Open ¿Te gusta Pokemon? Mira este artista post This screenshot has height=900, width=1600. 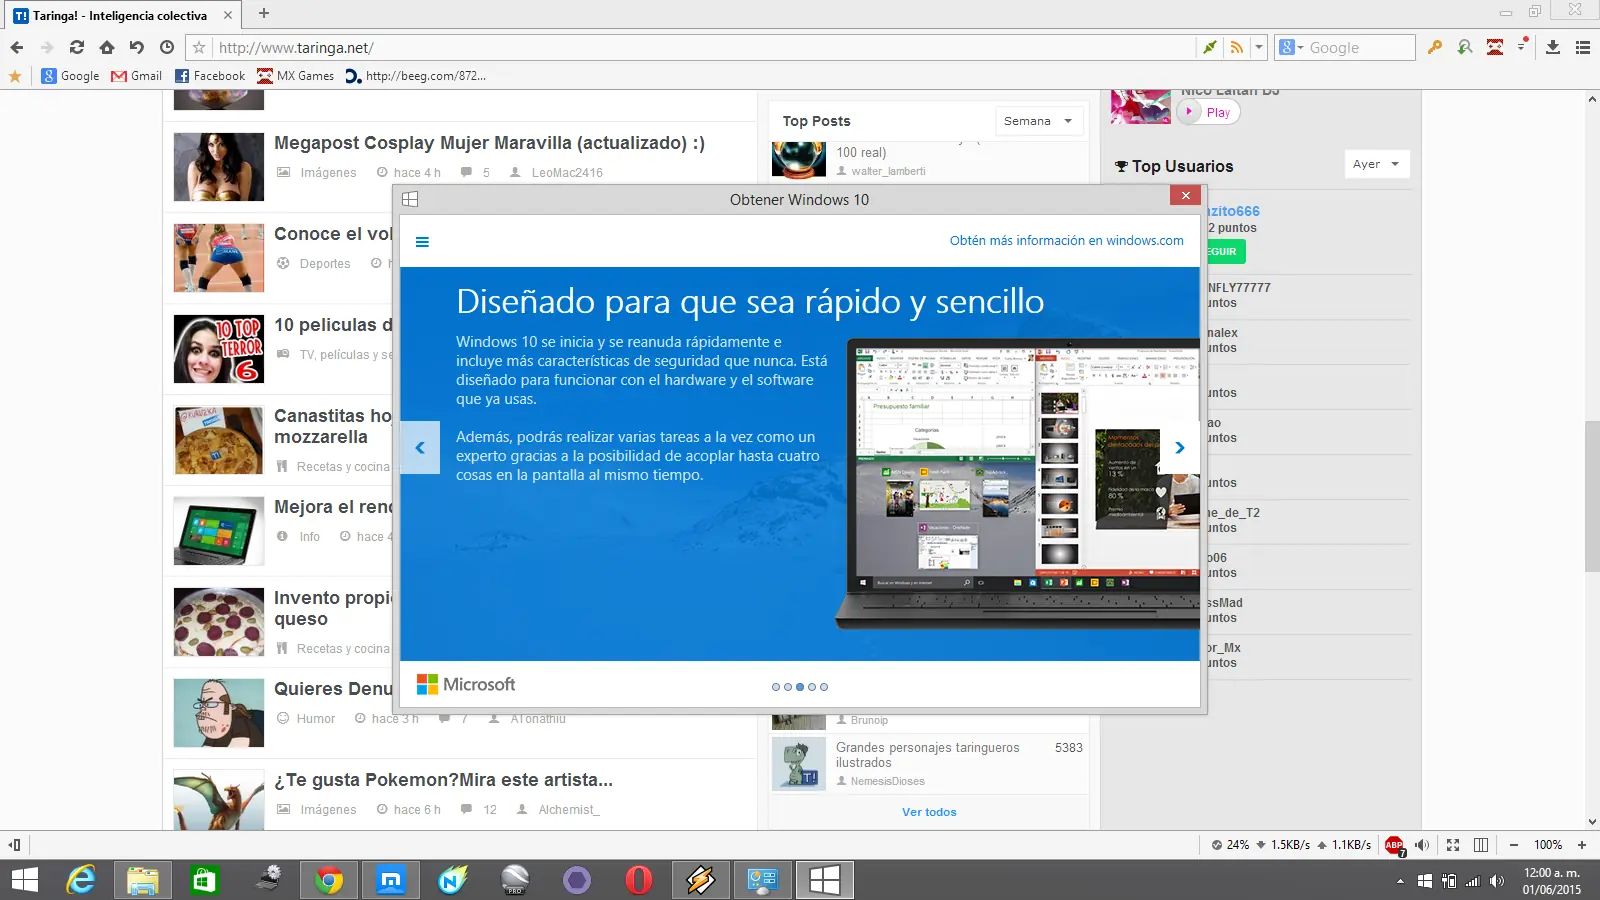coord(443,780)
